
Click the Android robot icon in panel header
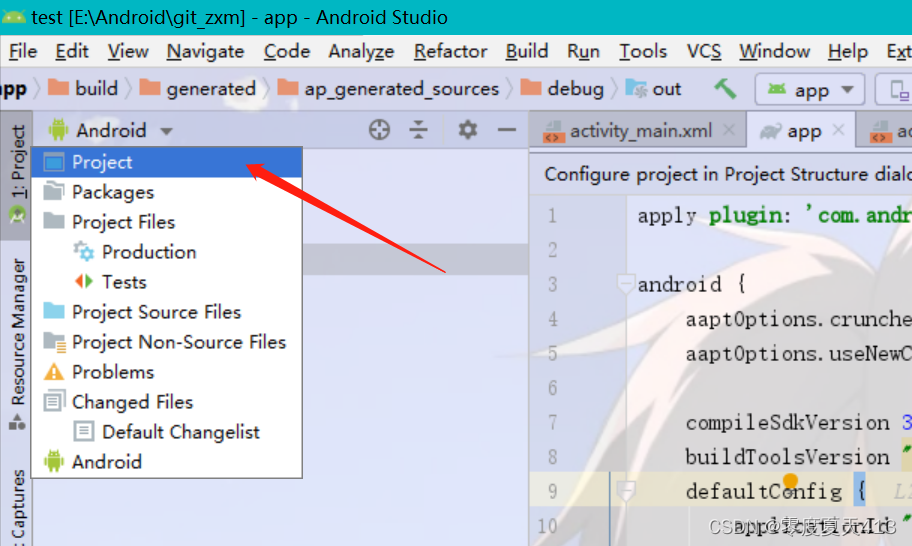click(58, 130)
